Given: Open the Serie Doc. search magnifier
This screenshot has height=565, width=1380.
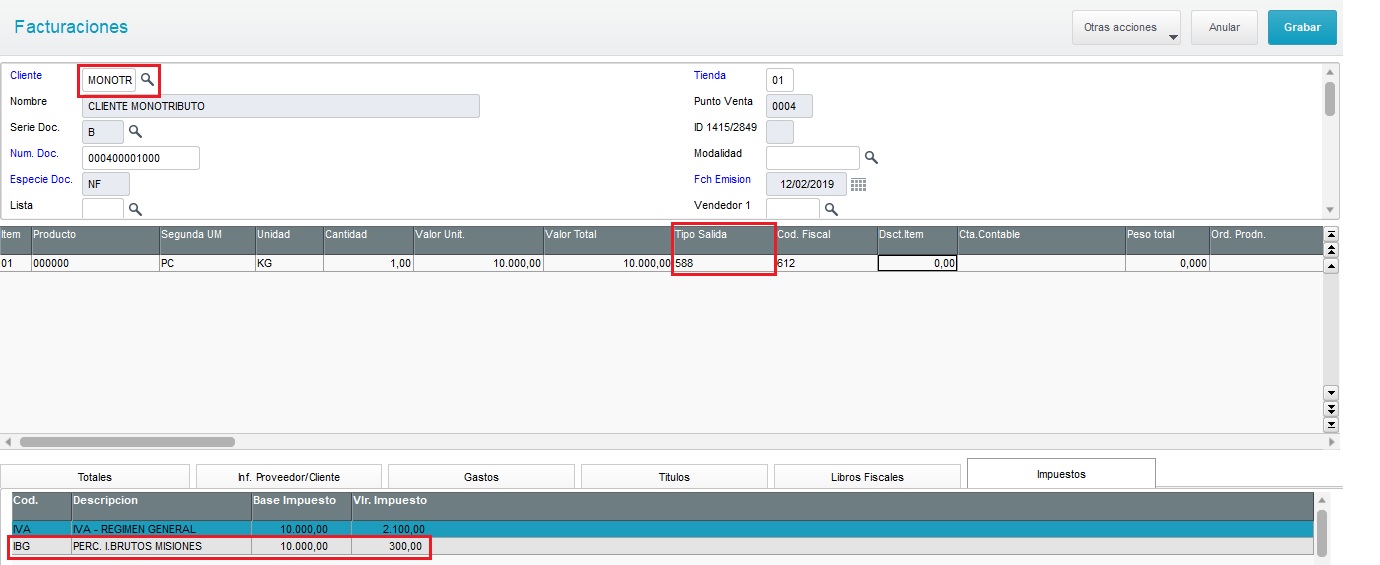Looking at the screenshot, I should 136,132.
